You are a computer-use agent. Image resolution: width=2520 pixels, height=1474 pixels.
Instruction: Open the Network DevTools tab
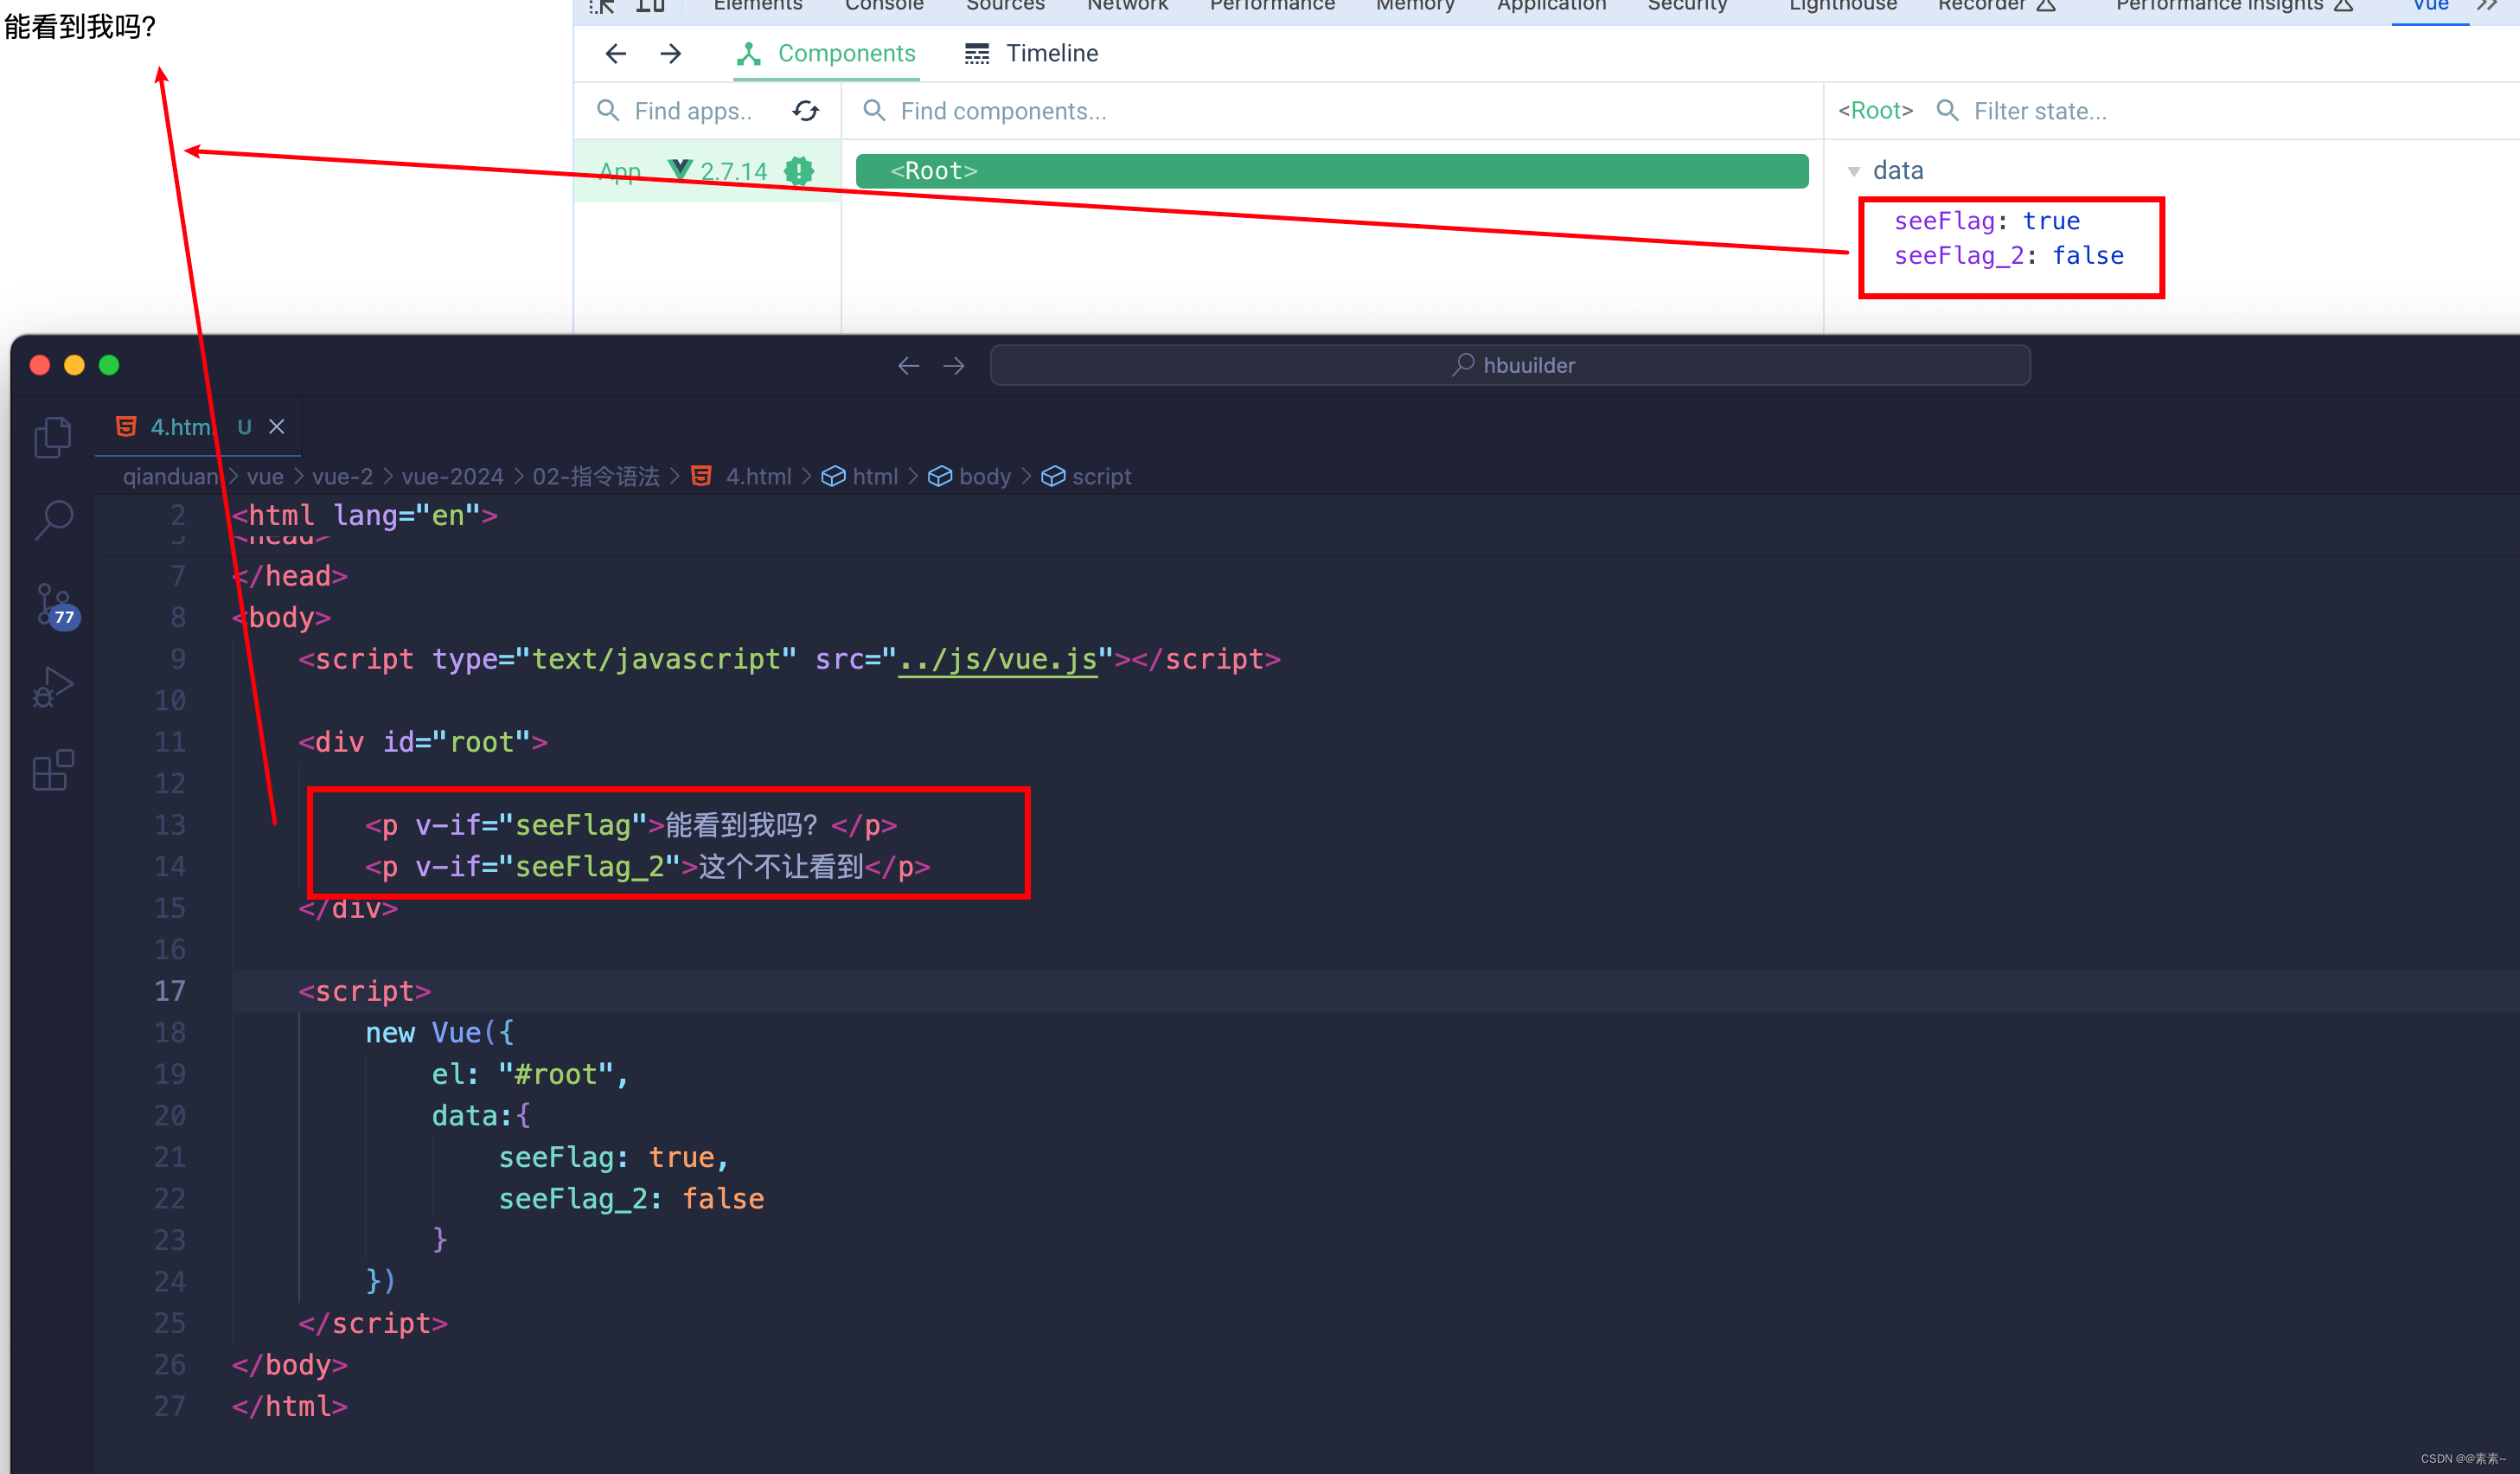[x=1127, y=5]
